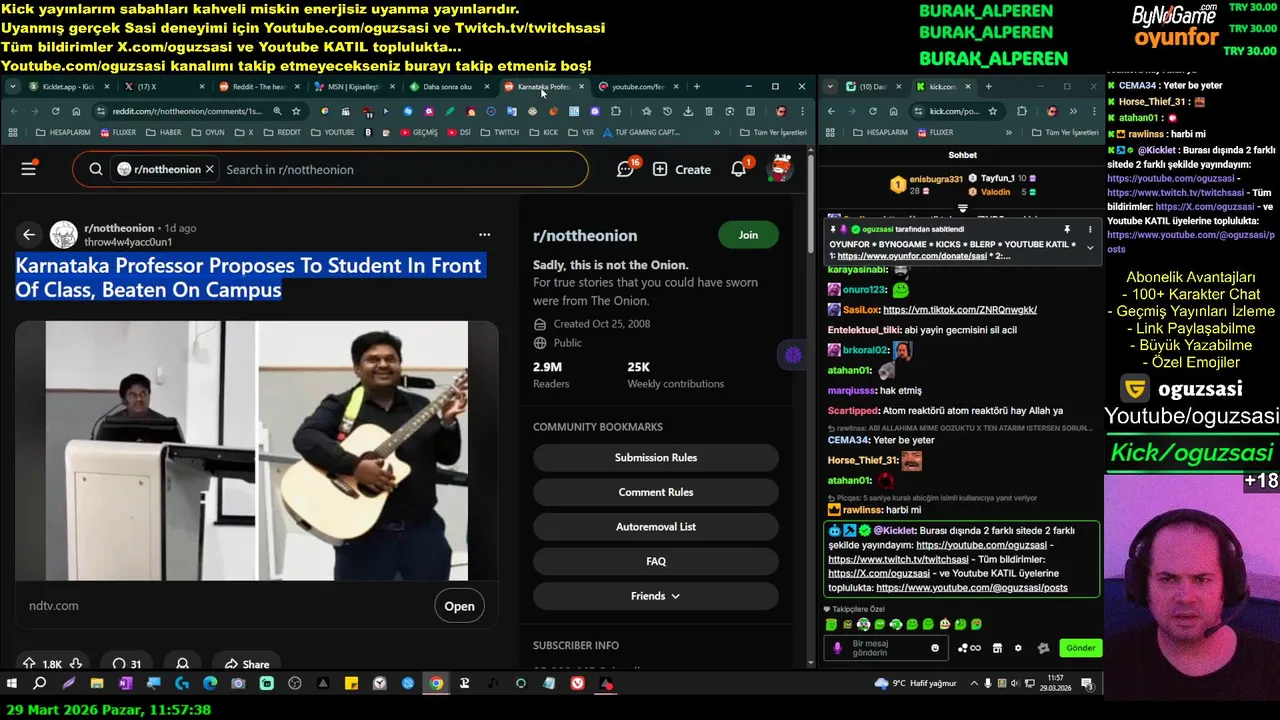Go back using post back arrow
This screenshot has width=1280, height=720.
29,235
